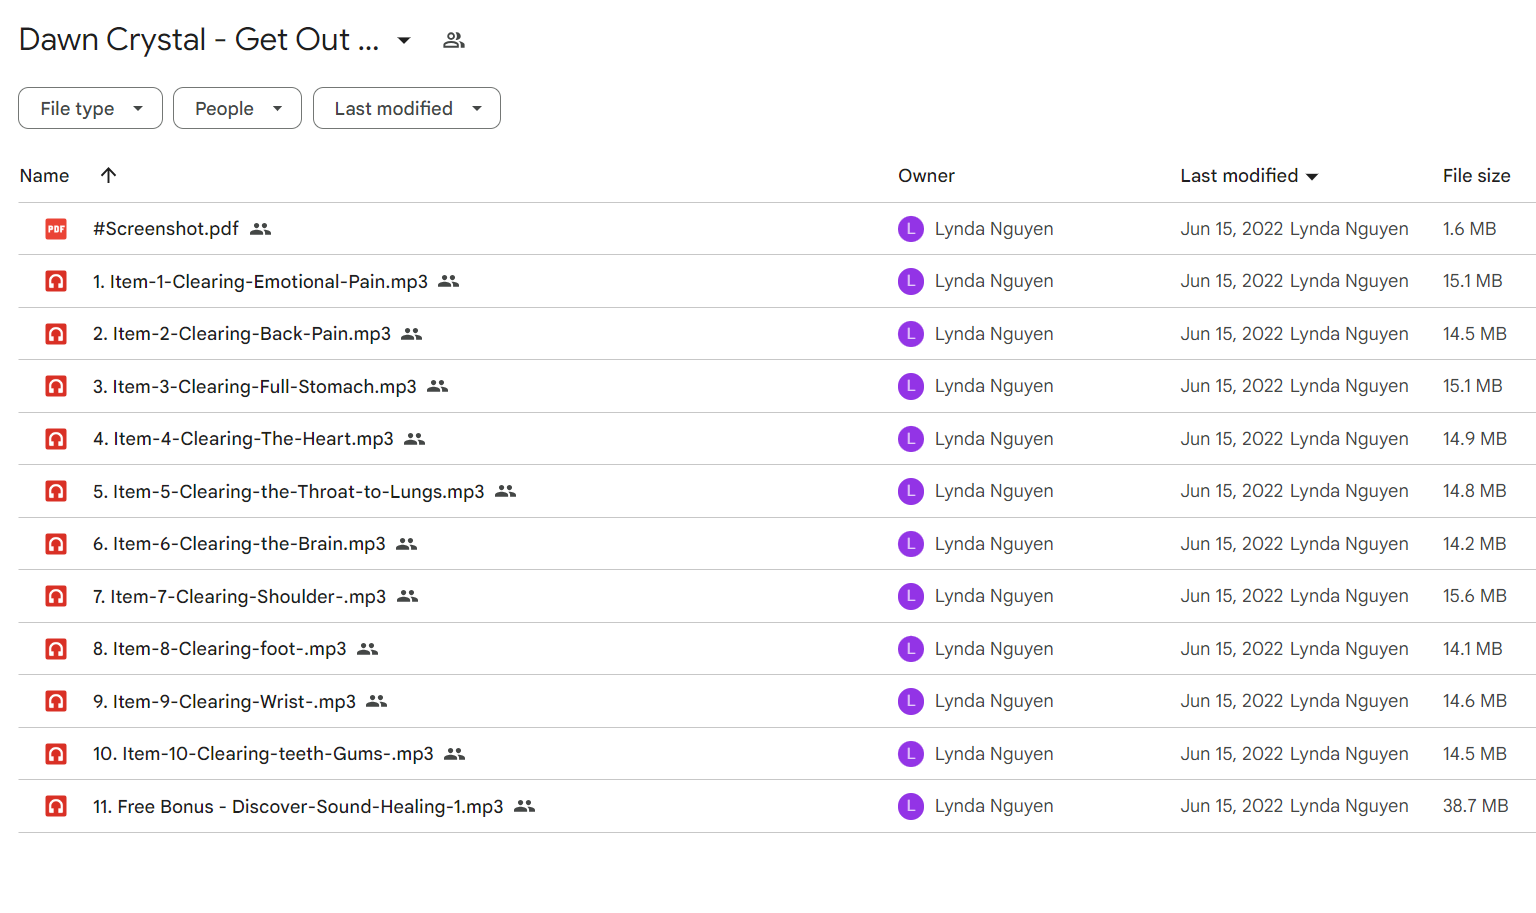
Task: Click the 14.2 MB file size value
Action: [x=1474, y=544]
